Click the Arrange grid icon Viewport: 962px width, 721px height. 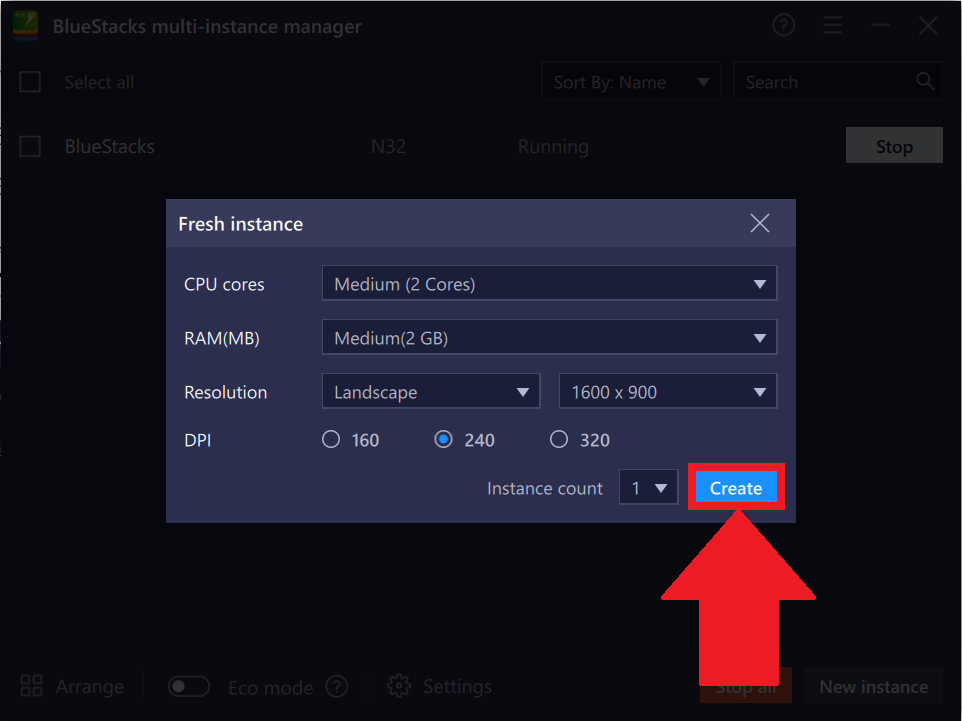[31, 686]
